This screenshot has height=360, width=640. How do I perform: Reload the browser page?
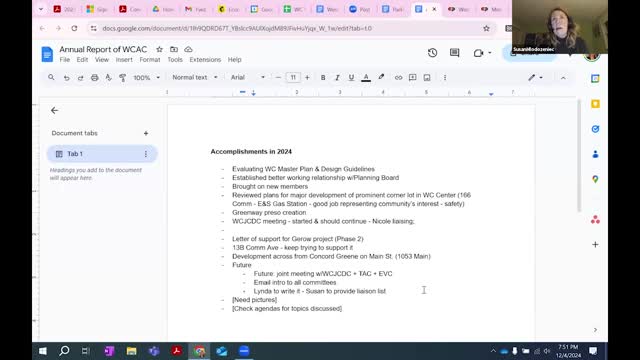tap(74, 28)
